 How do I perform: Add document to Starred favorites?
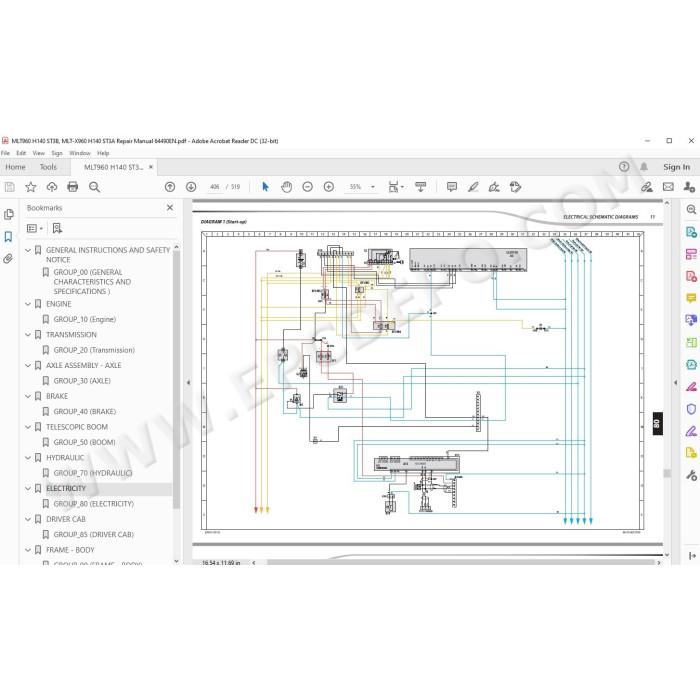[x=30, y=187]
